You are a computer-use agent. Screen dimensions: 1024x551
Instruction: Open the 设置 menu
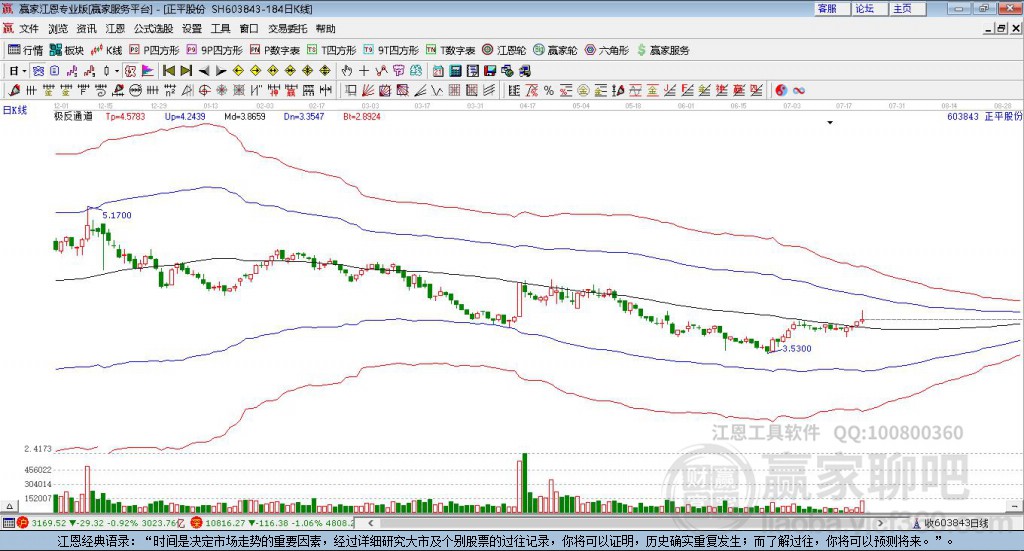point(192,29)
